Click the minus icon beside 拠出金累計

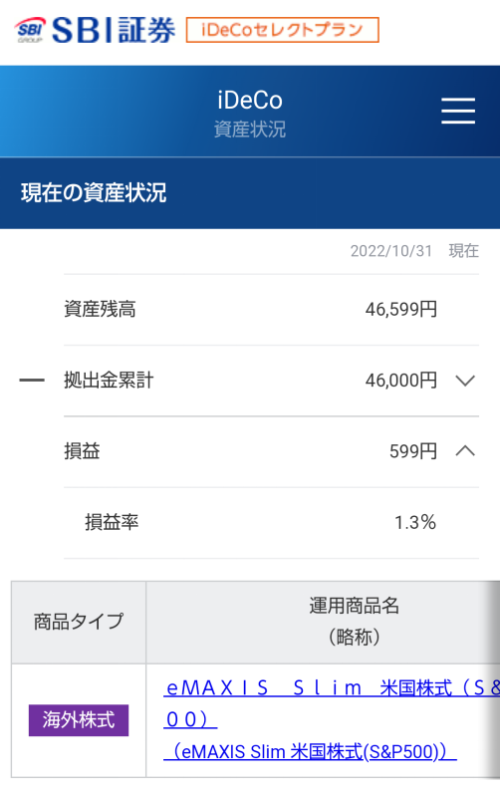[x=32, y=380]
